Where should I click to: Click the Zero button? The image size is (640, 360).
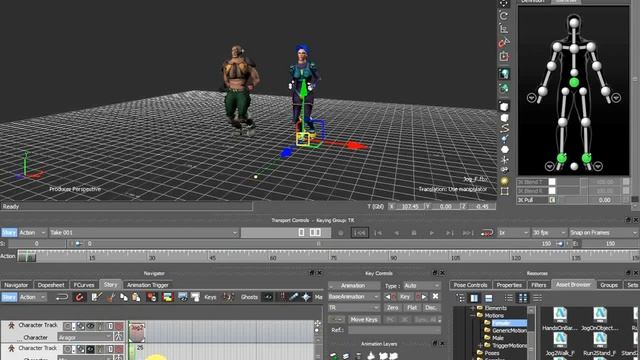point(392,308)
